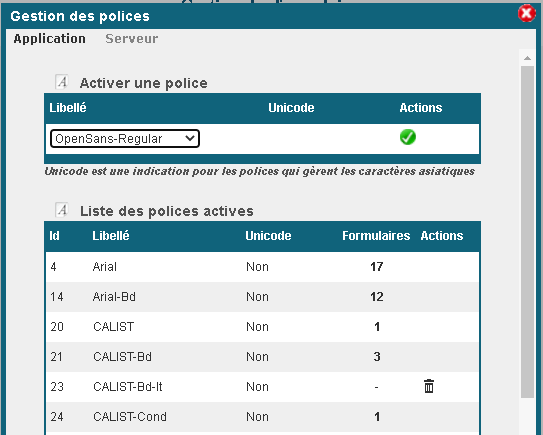Select the CALIST-Cond row

[262, 417]
